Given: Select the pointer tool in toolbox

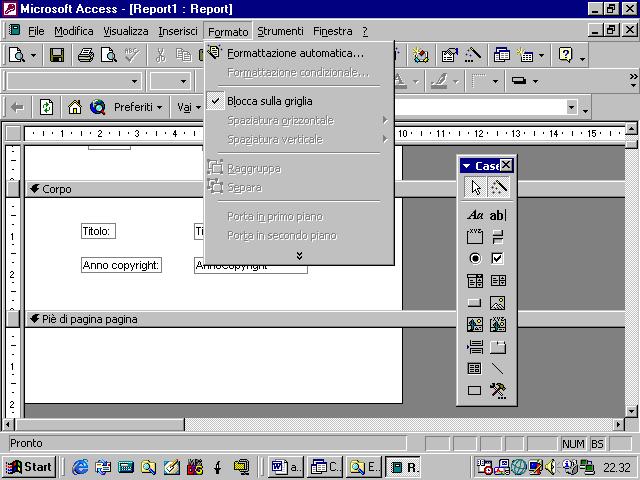Looking at the screenshot, I should coord(476,187).
